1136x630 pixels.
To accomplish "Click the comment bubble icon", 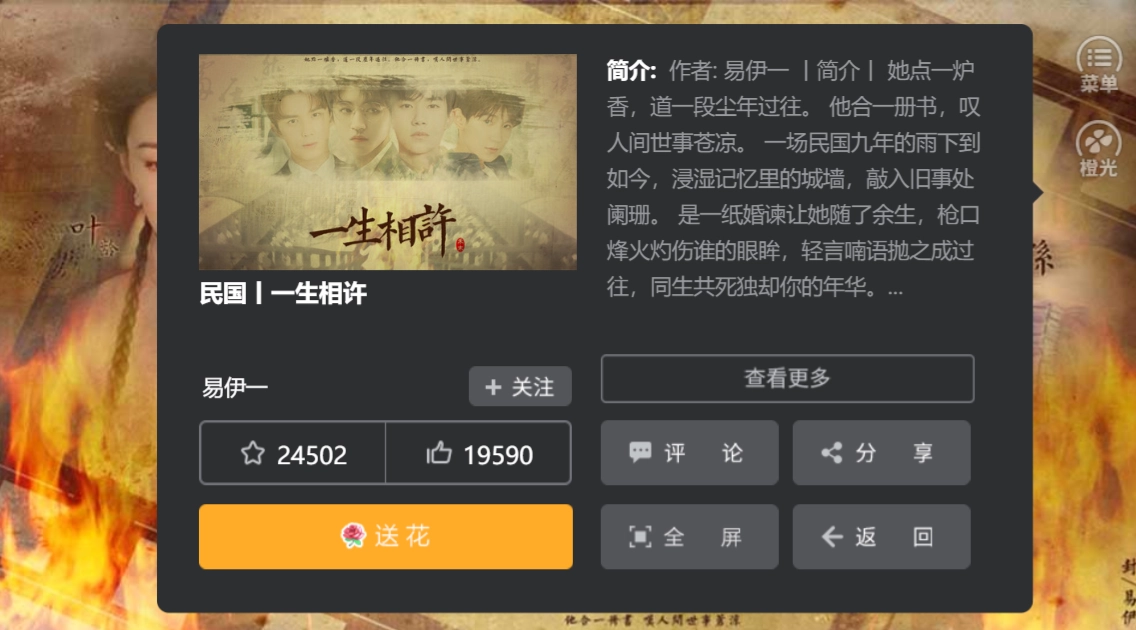I will tap(640, 453).
